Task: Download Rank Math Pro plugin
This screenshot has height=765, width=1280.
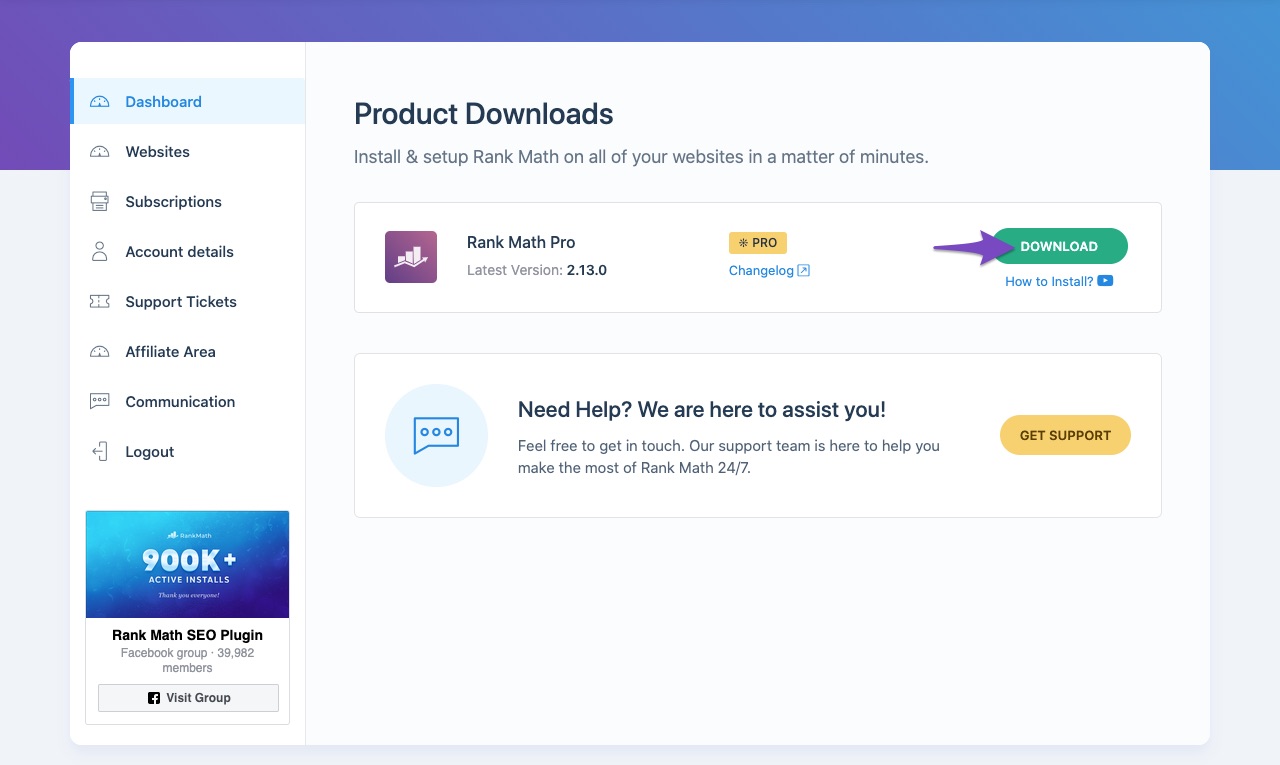Action: click(1059, 246)
